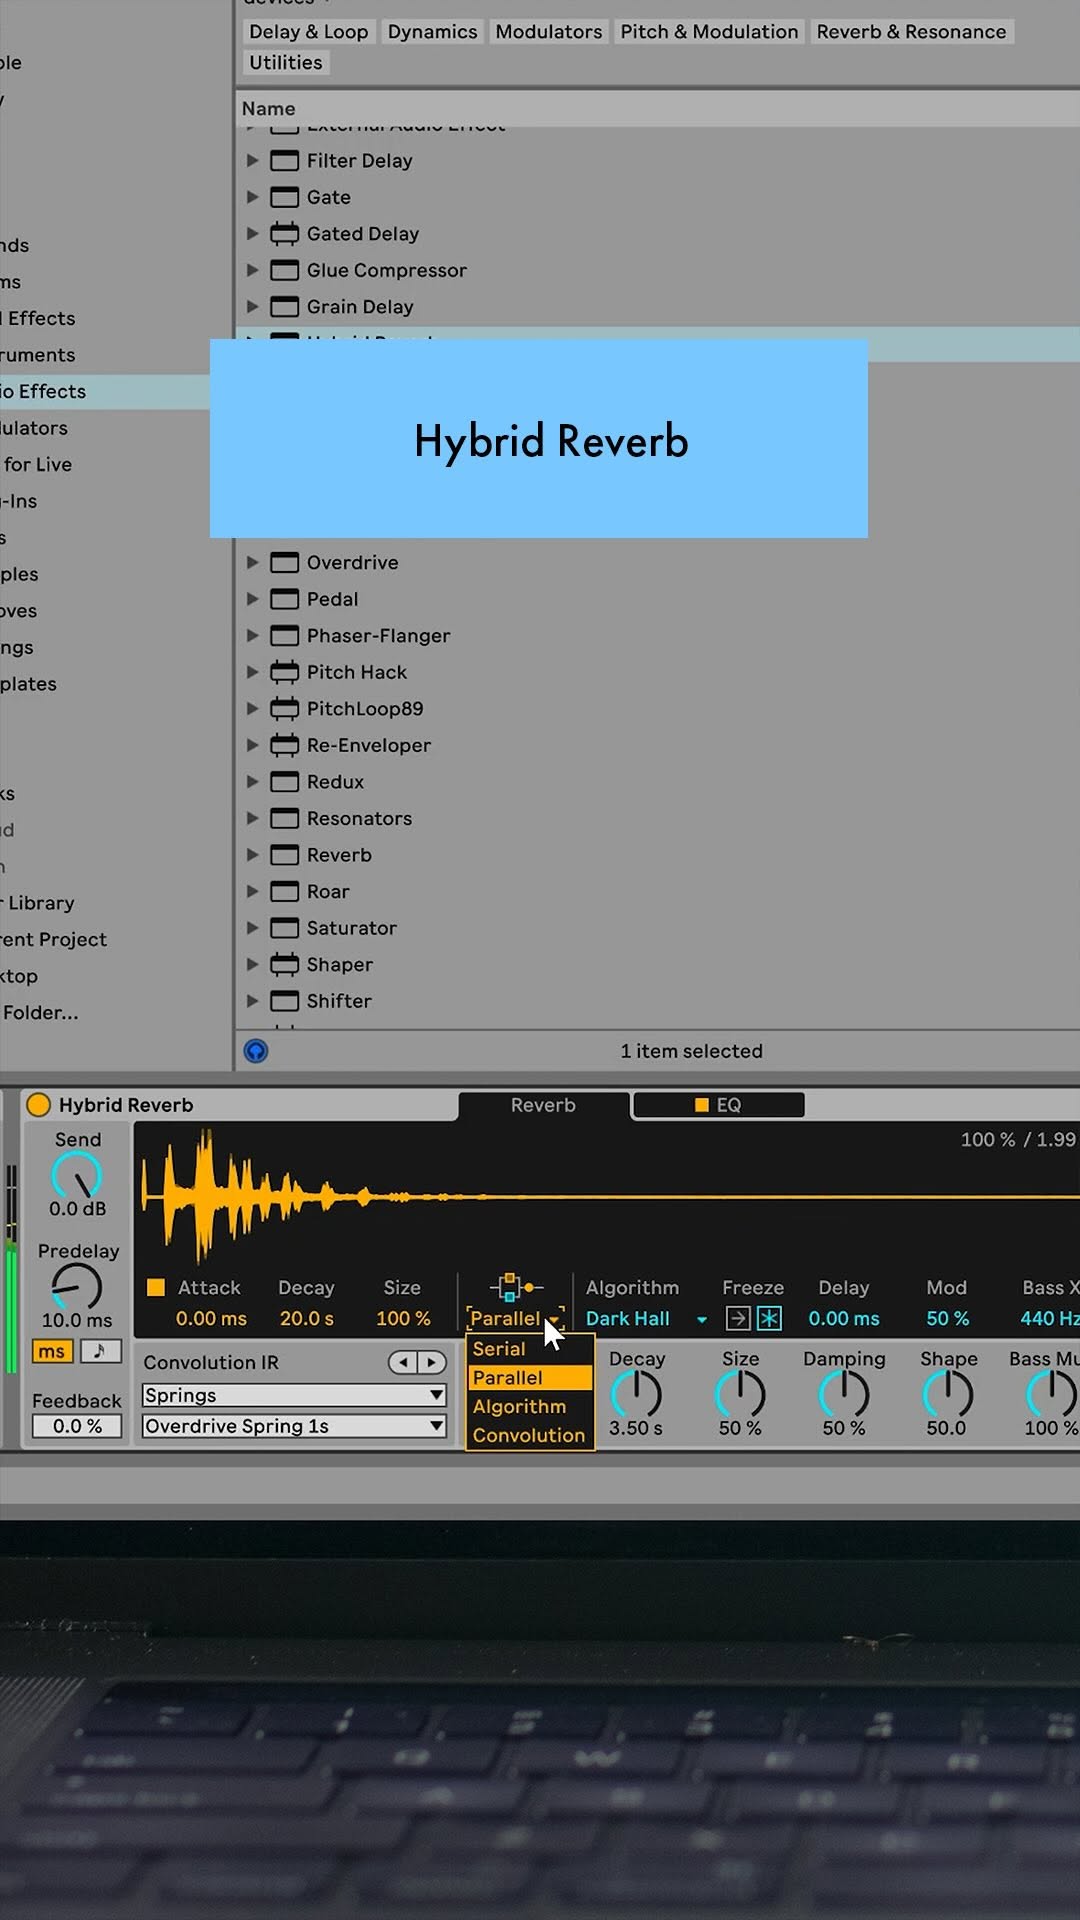Enable predelay ms time mode

[52, 1351]
